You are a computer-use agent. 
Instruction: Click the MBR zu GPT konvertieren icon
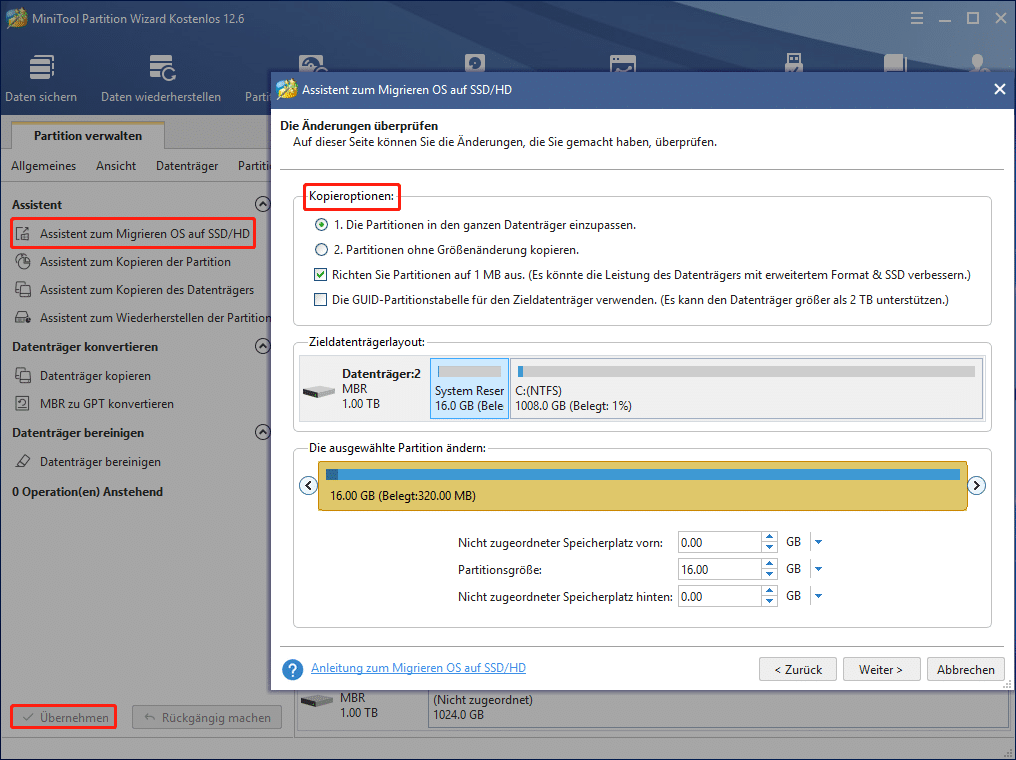click(x=23, y=404)
